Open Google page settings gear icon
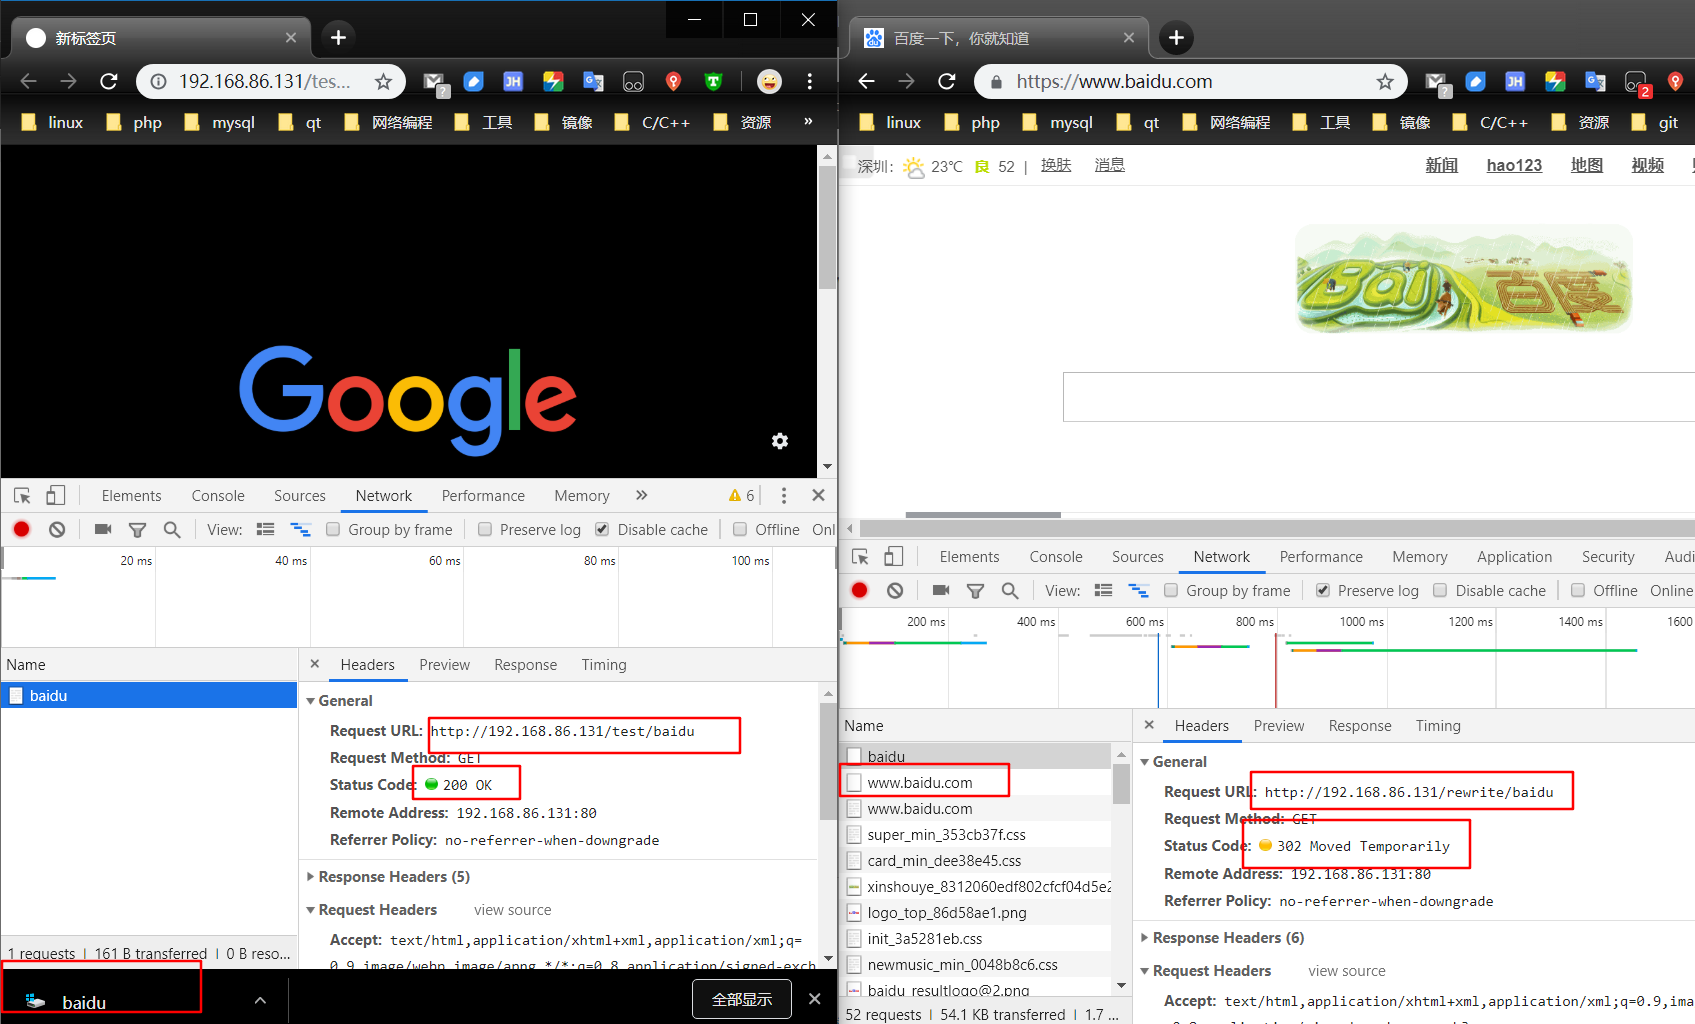 click(780, 441)
